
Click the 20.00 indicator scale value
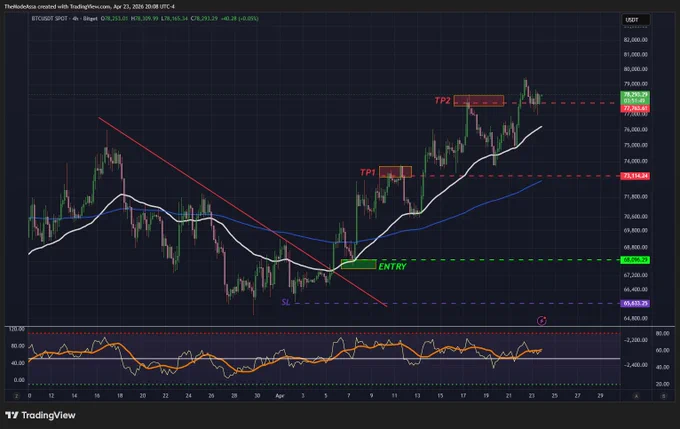click(x=662, y=384)
